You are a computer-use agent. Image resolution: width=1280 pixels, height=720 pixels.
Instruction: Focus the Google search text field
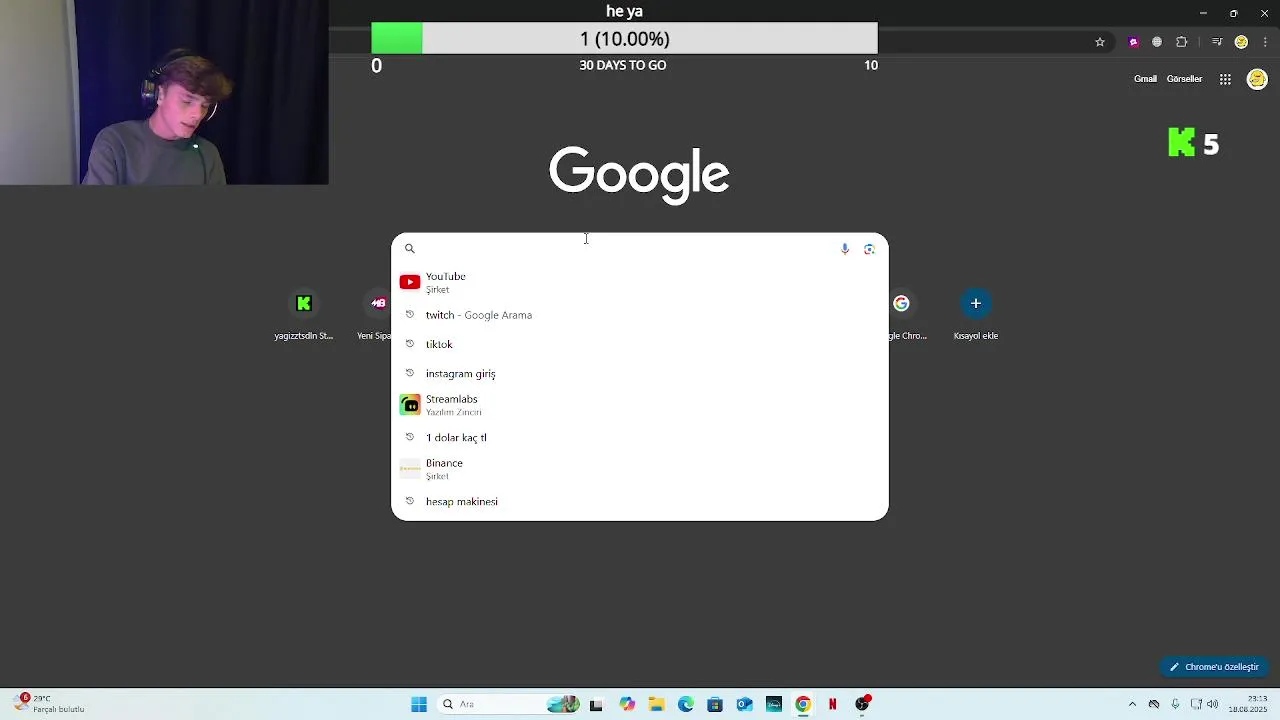click(x=625, y=249)
